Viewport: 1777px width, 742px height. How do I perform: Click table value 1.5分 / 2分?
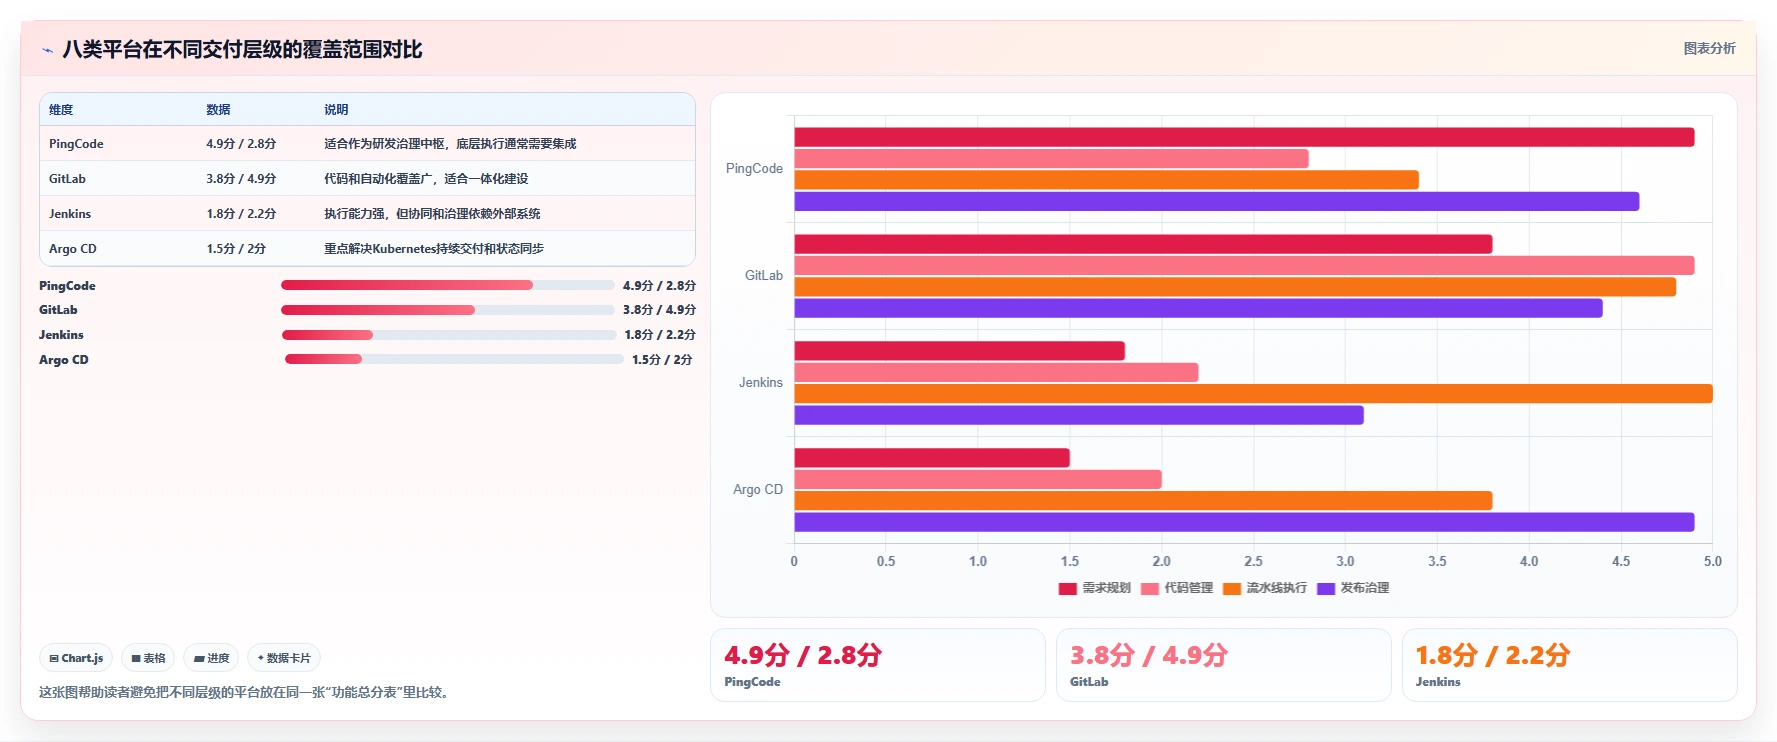(236, 249)
